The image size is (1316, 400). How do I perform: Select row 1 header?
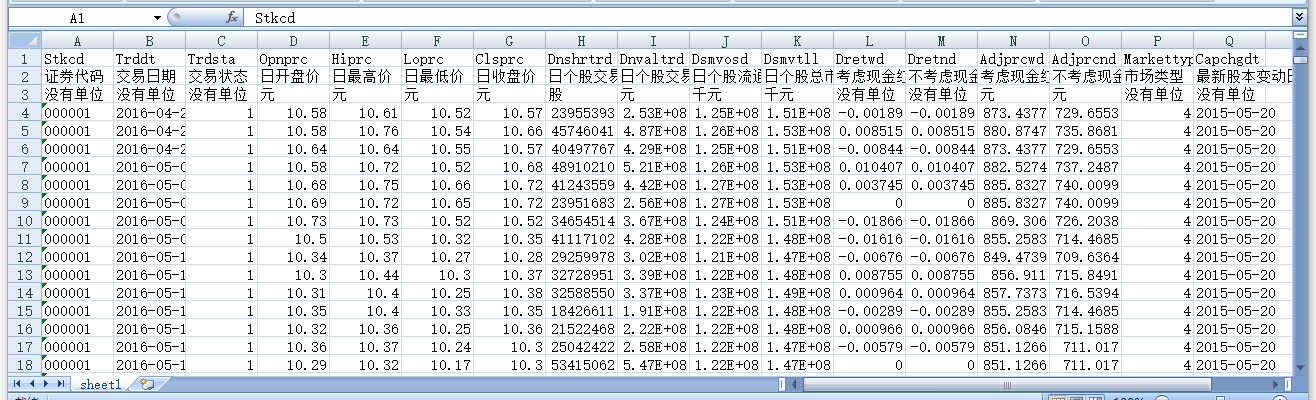(x=24, y=58)
